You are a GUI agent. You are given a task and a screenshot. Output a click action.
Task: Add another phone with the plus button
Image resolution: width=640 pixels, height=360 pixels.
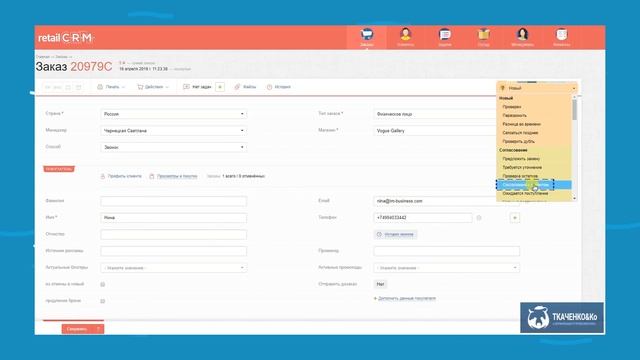click(515, 218)
